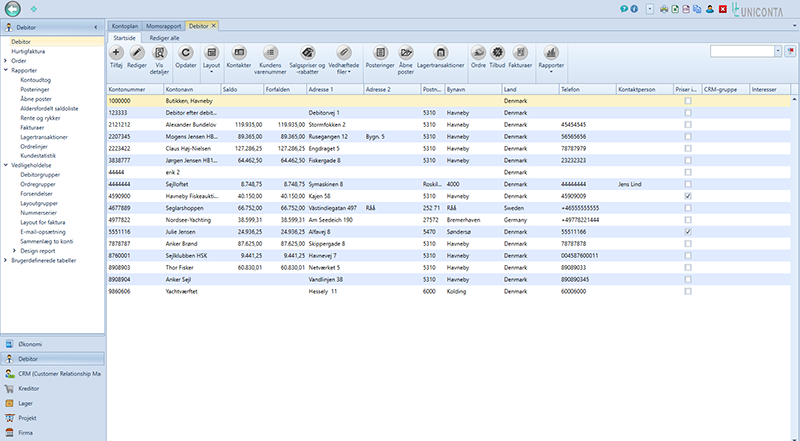Screen dimensions: 800x441
Task: Select the Startside ribbon tab
Action: [x=124, y=38]
